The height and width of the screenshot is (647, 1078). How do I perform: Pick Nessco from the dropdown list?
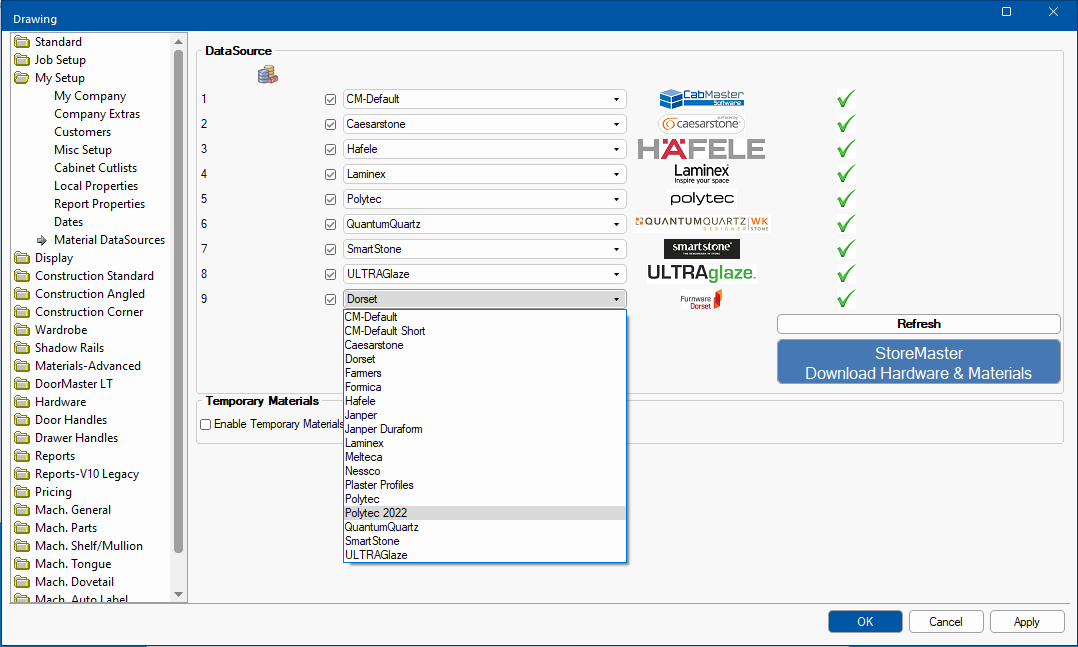pos(485,471)
